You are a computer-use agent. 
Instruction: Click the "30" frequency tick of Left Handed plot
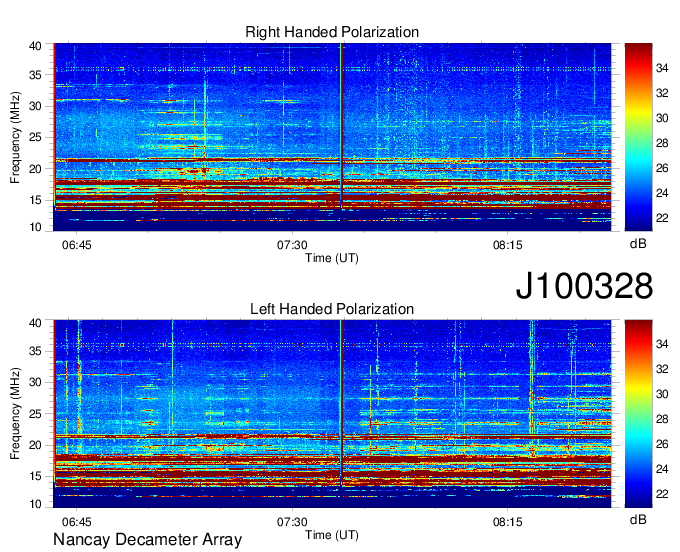35,382
